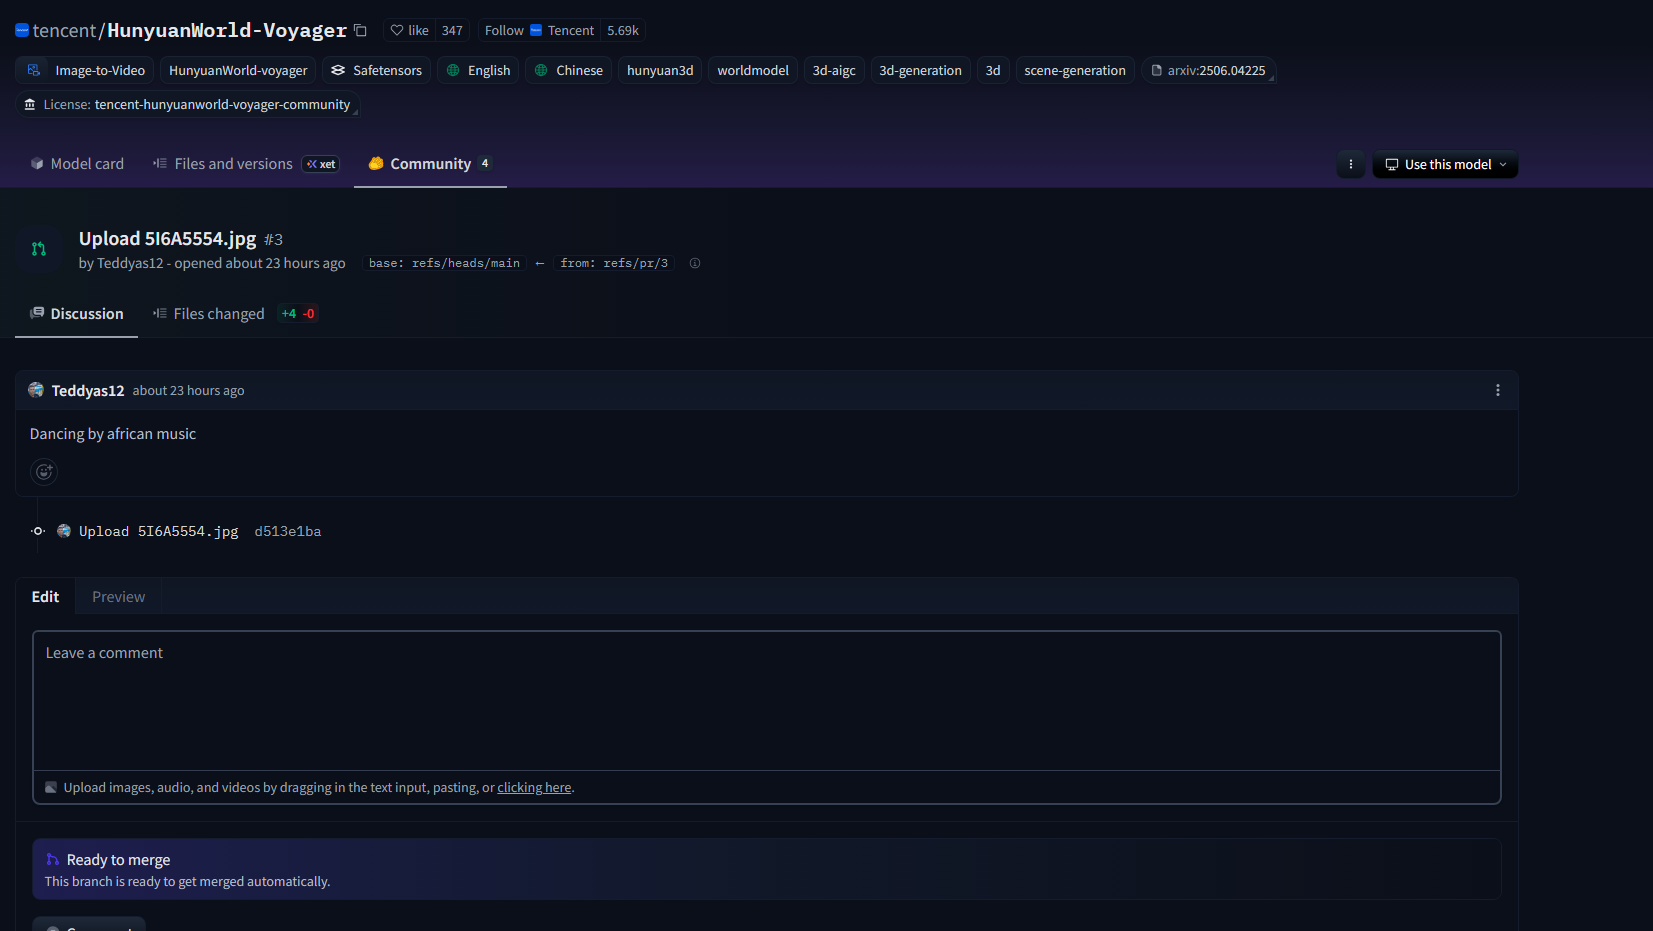This screenshot has height=931, width=1653.
Task: Select the HunyuanWorld-voyager tag
Action: click(x=238, y=70)
